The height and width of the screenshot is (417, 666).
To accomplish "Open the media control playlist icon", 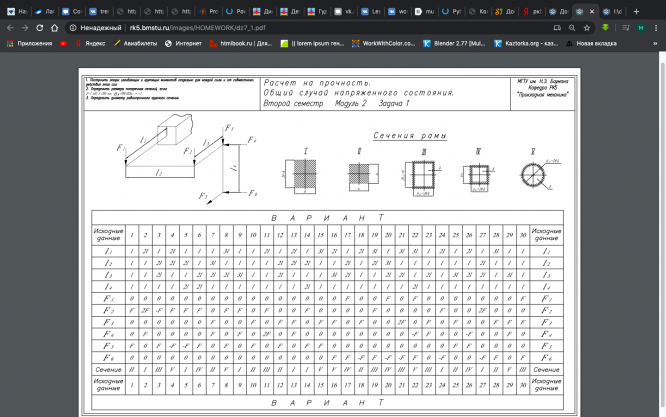I will [626, 28].
